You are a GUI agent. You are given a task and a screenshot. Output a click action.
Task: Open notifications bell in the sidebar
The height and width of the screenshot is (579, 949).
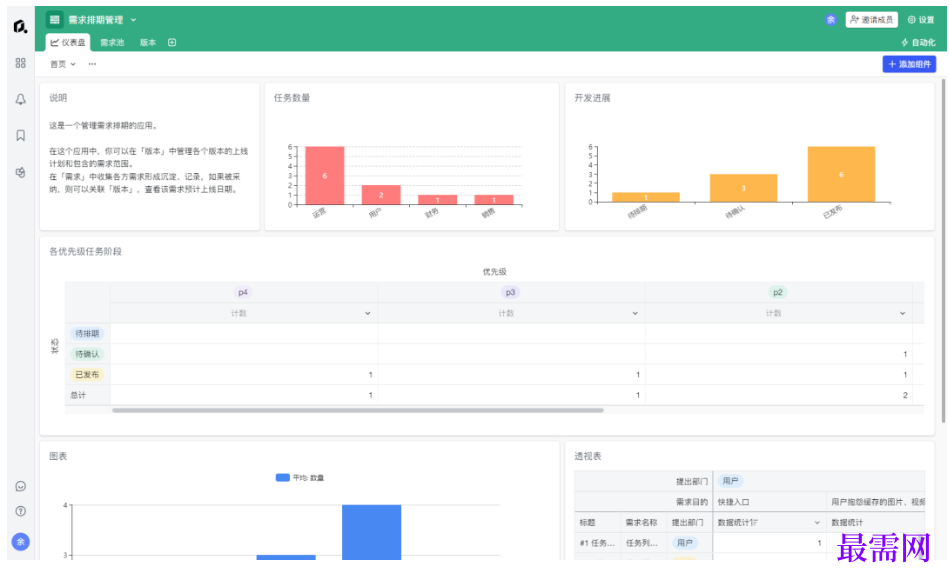pyautogui.click(x=20, y=99)
